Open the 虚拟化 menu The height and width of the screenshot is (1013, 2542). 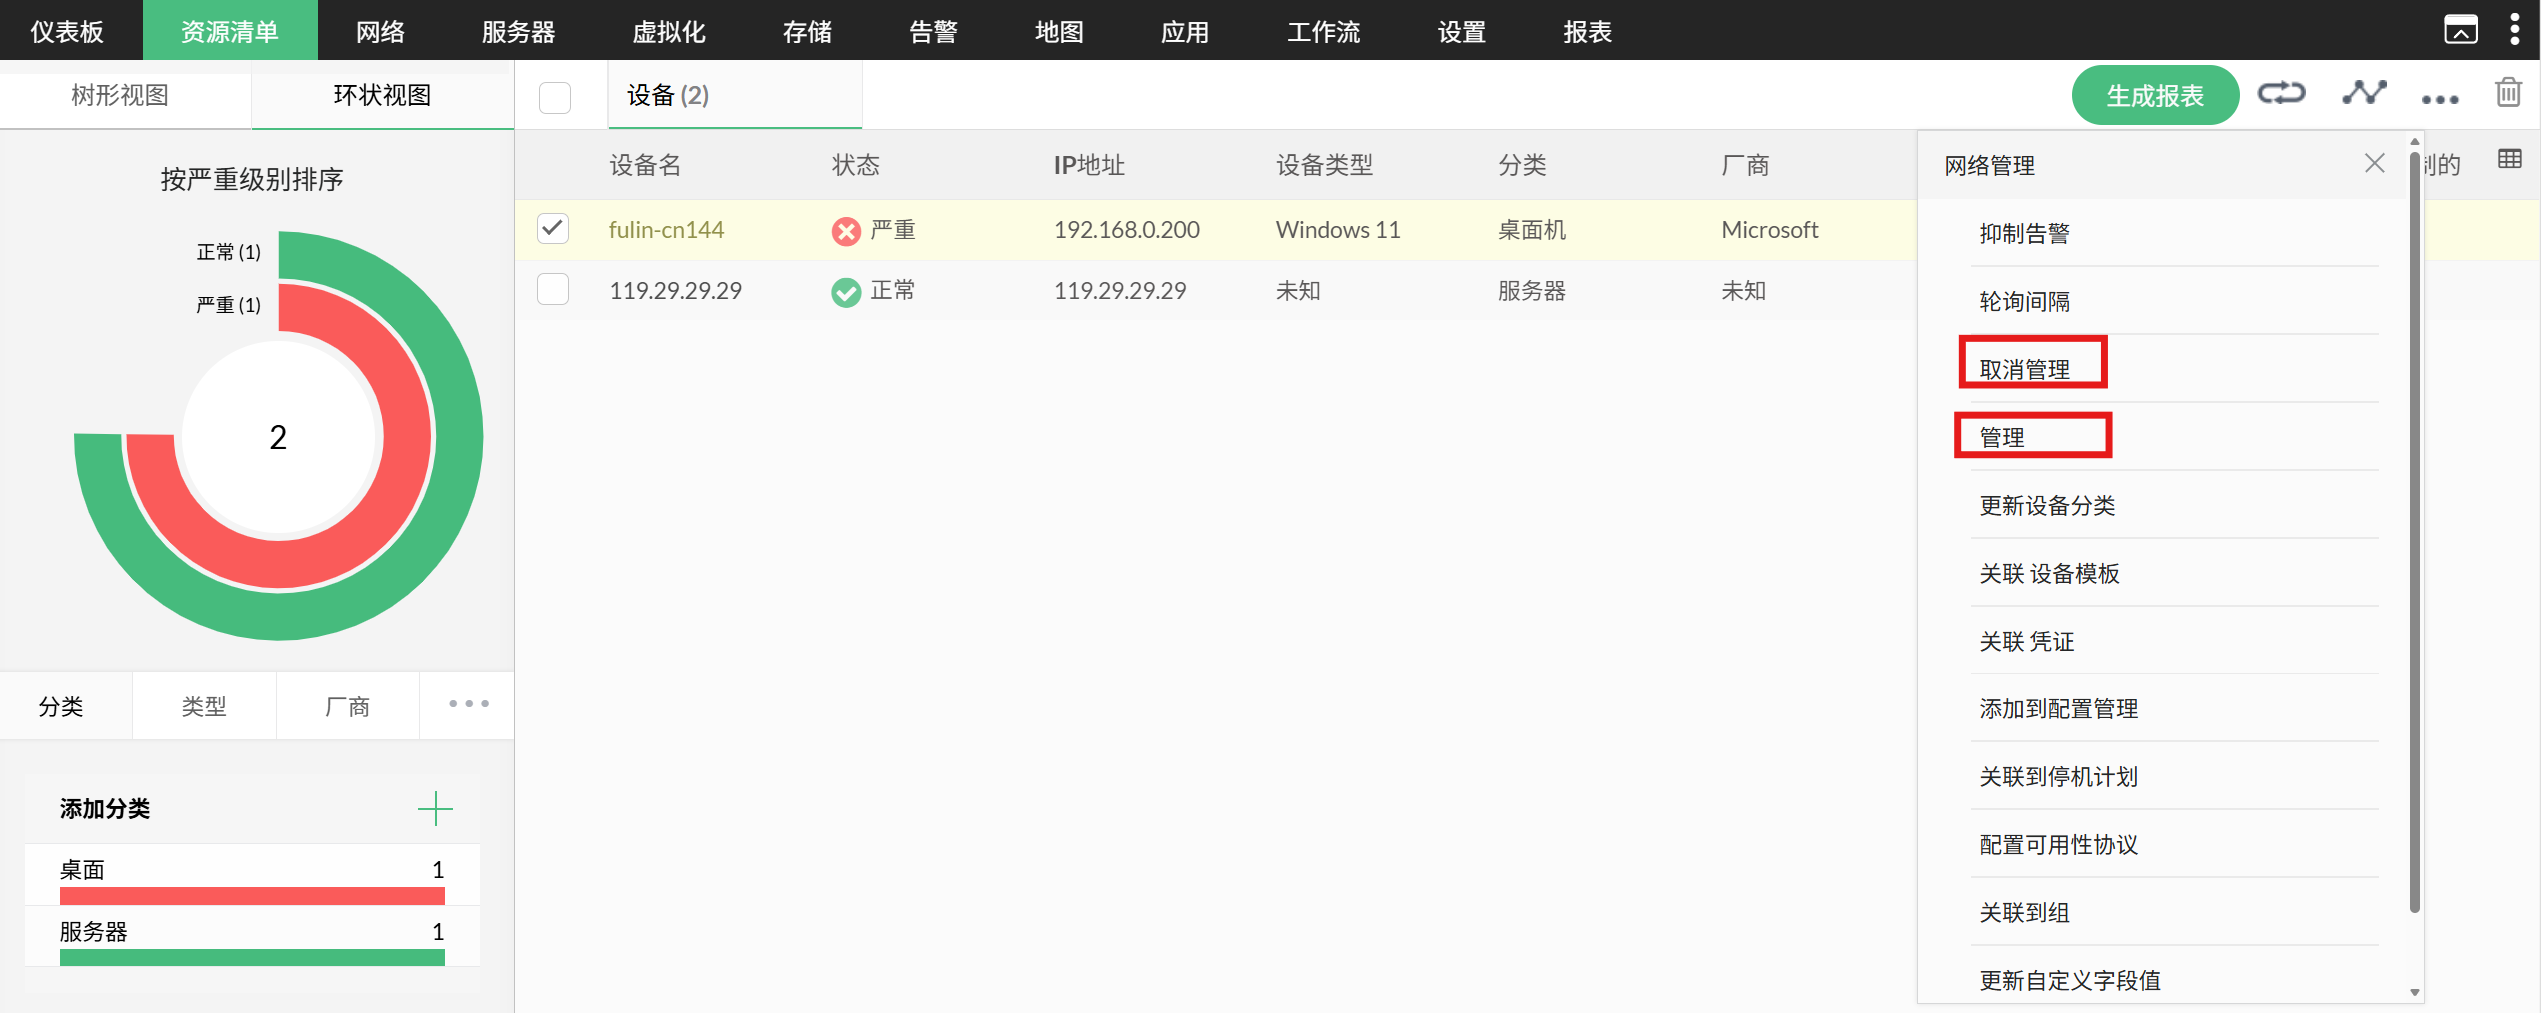(x=669, y=31)
